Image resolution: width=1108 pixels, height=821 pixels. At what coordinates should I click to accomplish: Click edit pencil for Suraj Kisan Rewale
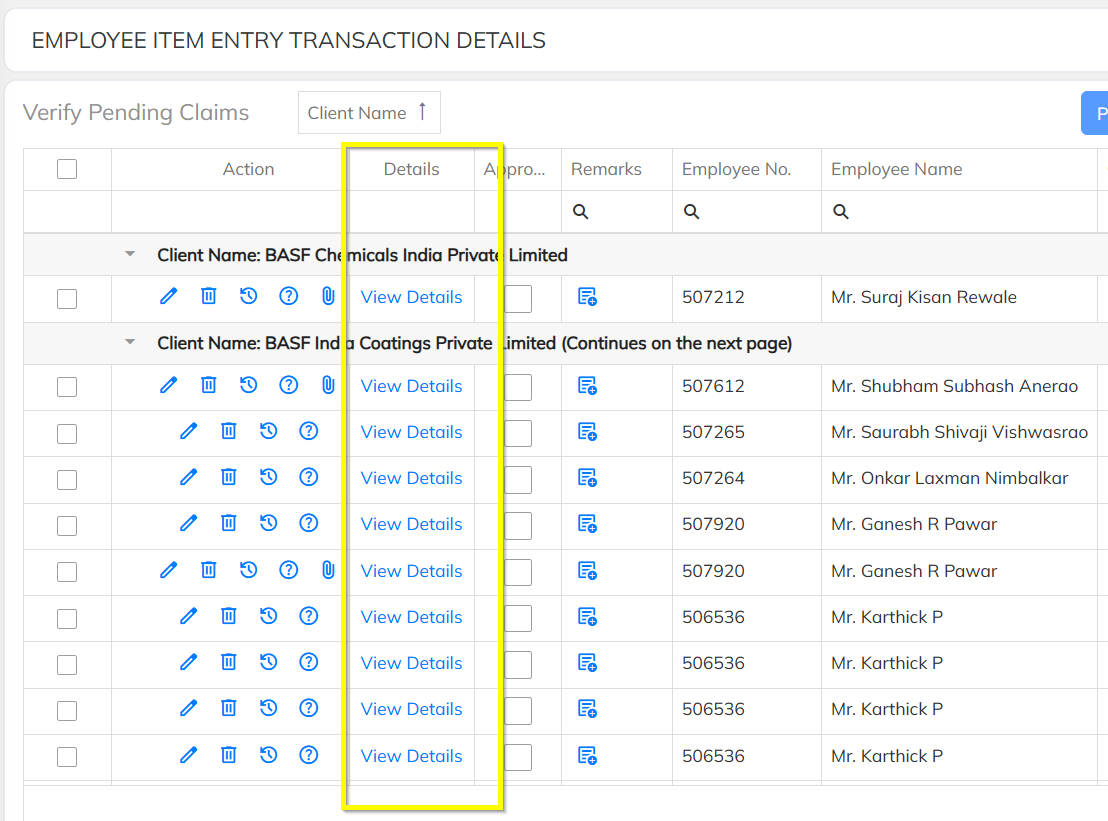tap(168, 296)
